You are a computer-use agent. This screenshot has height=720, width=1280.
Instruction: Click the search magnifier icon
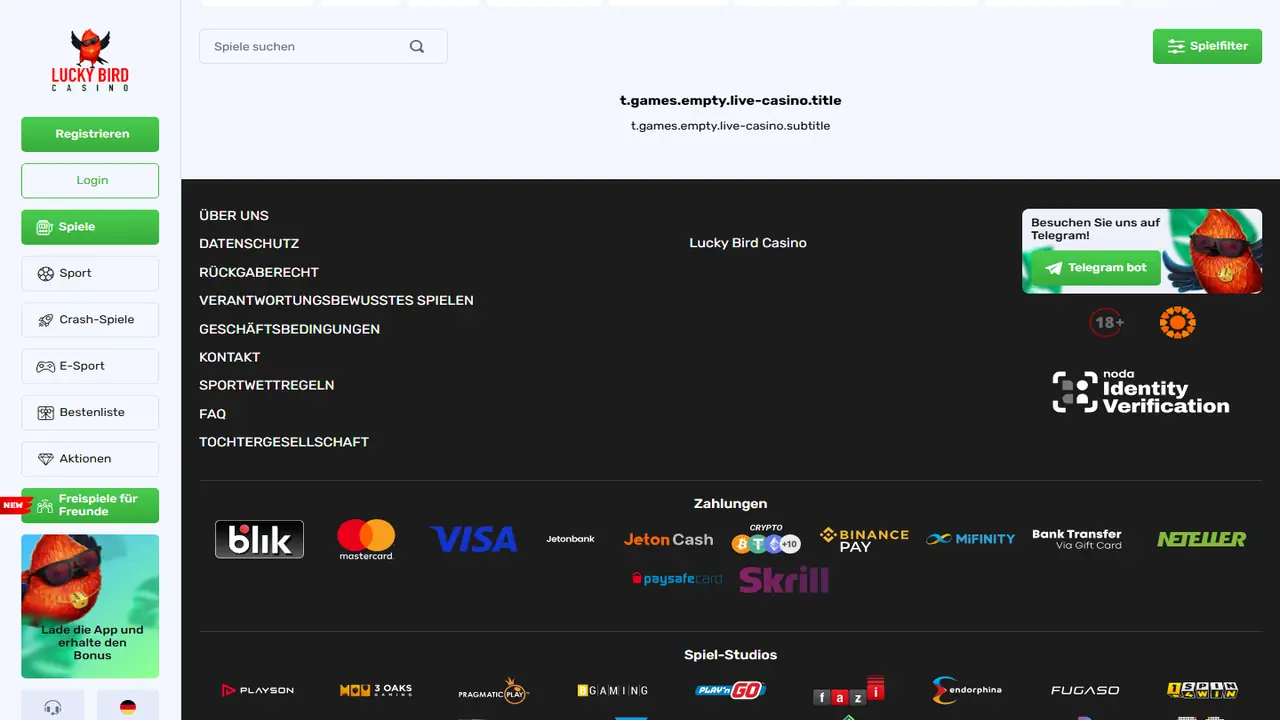tap(417, 46)
